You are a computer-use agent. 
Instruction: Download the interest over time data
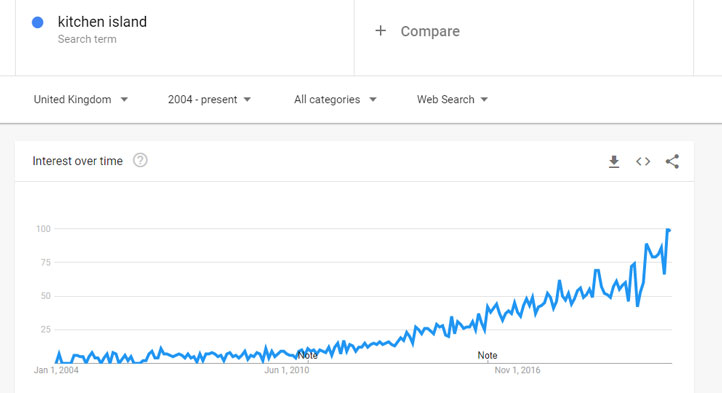614,162
